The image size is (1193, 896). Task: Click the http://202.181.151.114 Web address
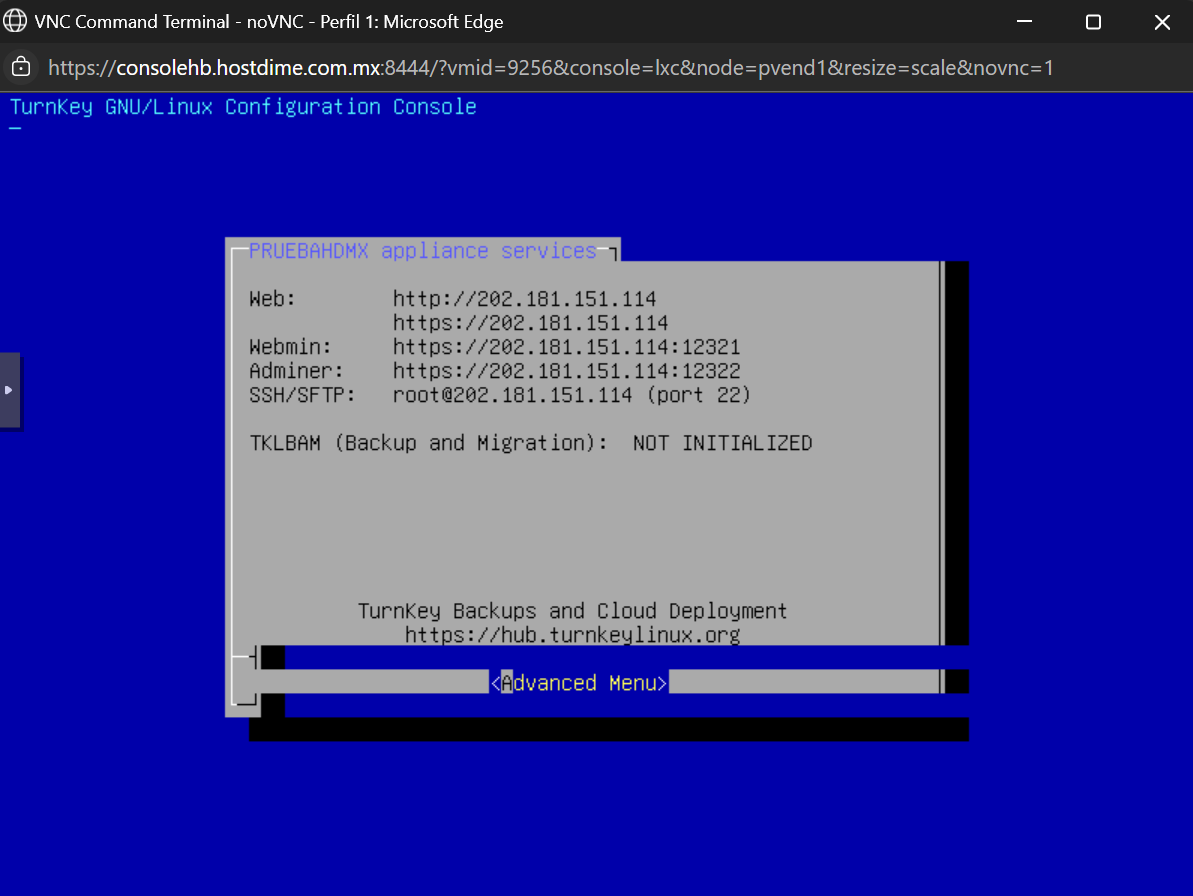tap(524, 299)
